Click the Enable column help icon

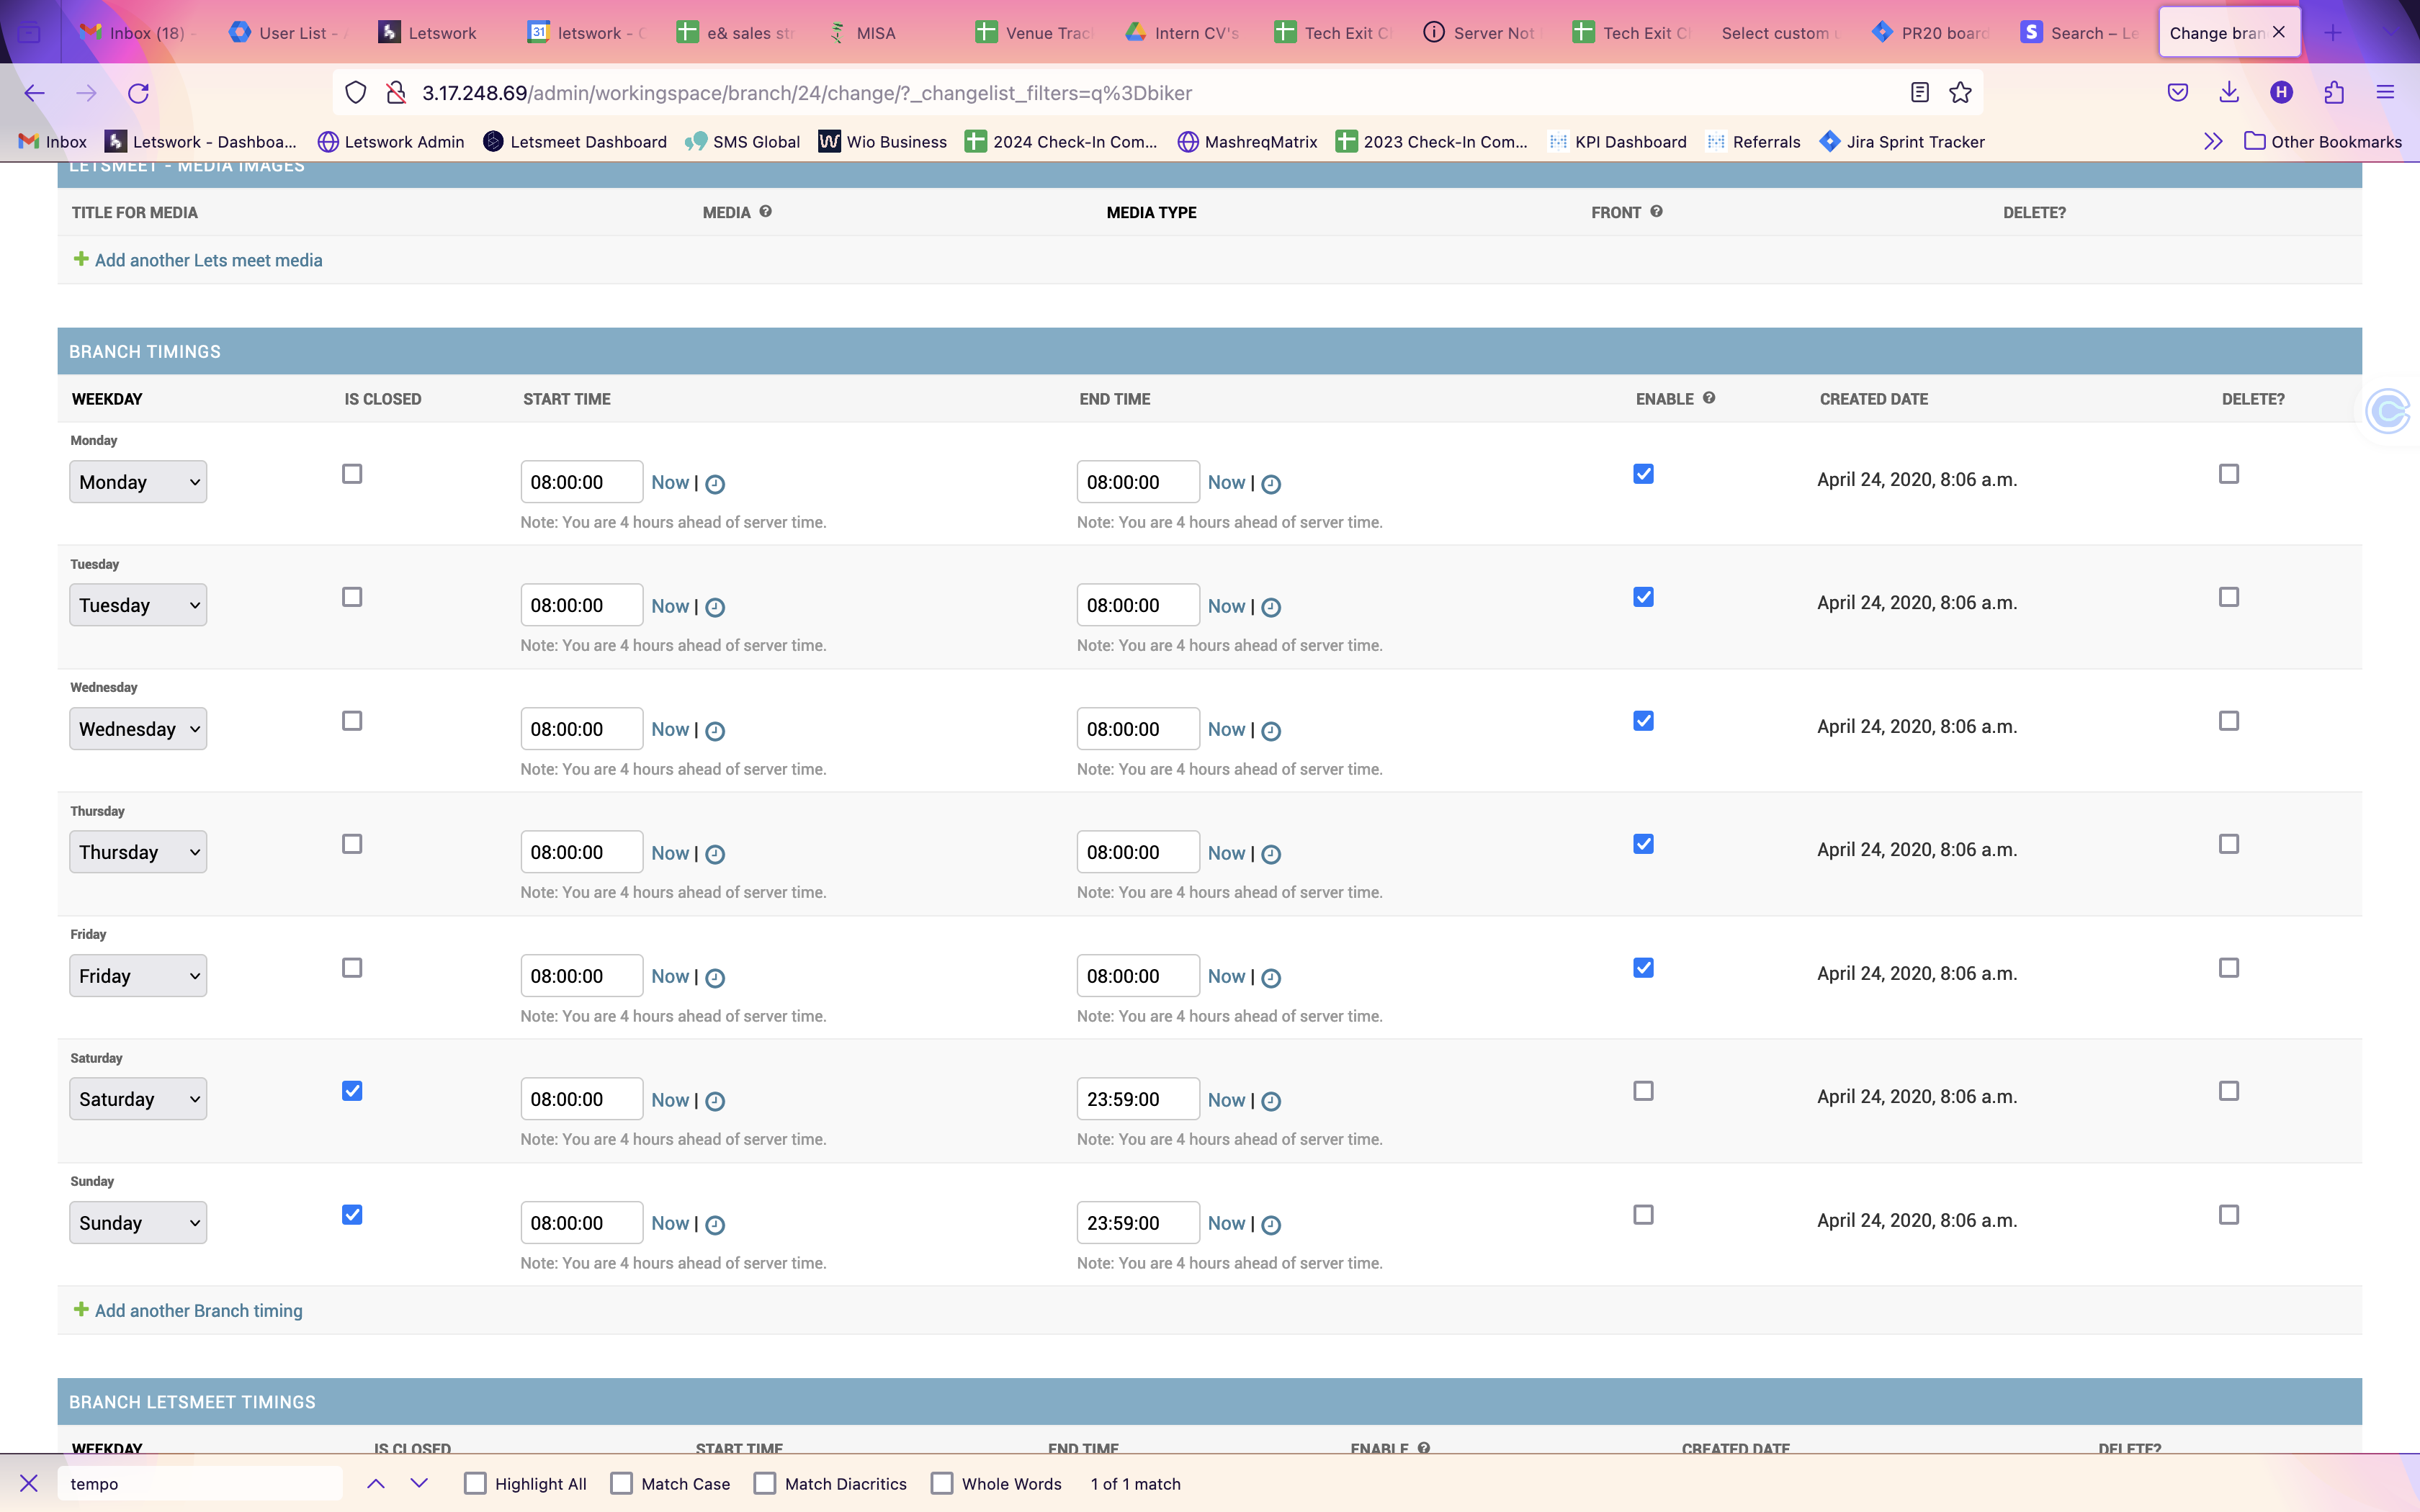1709,398
